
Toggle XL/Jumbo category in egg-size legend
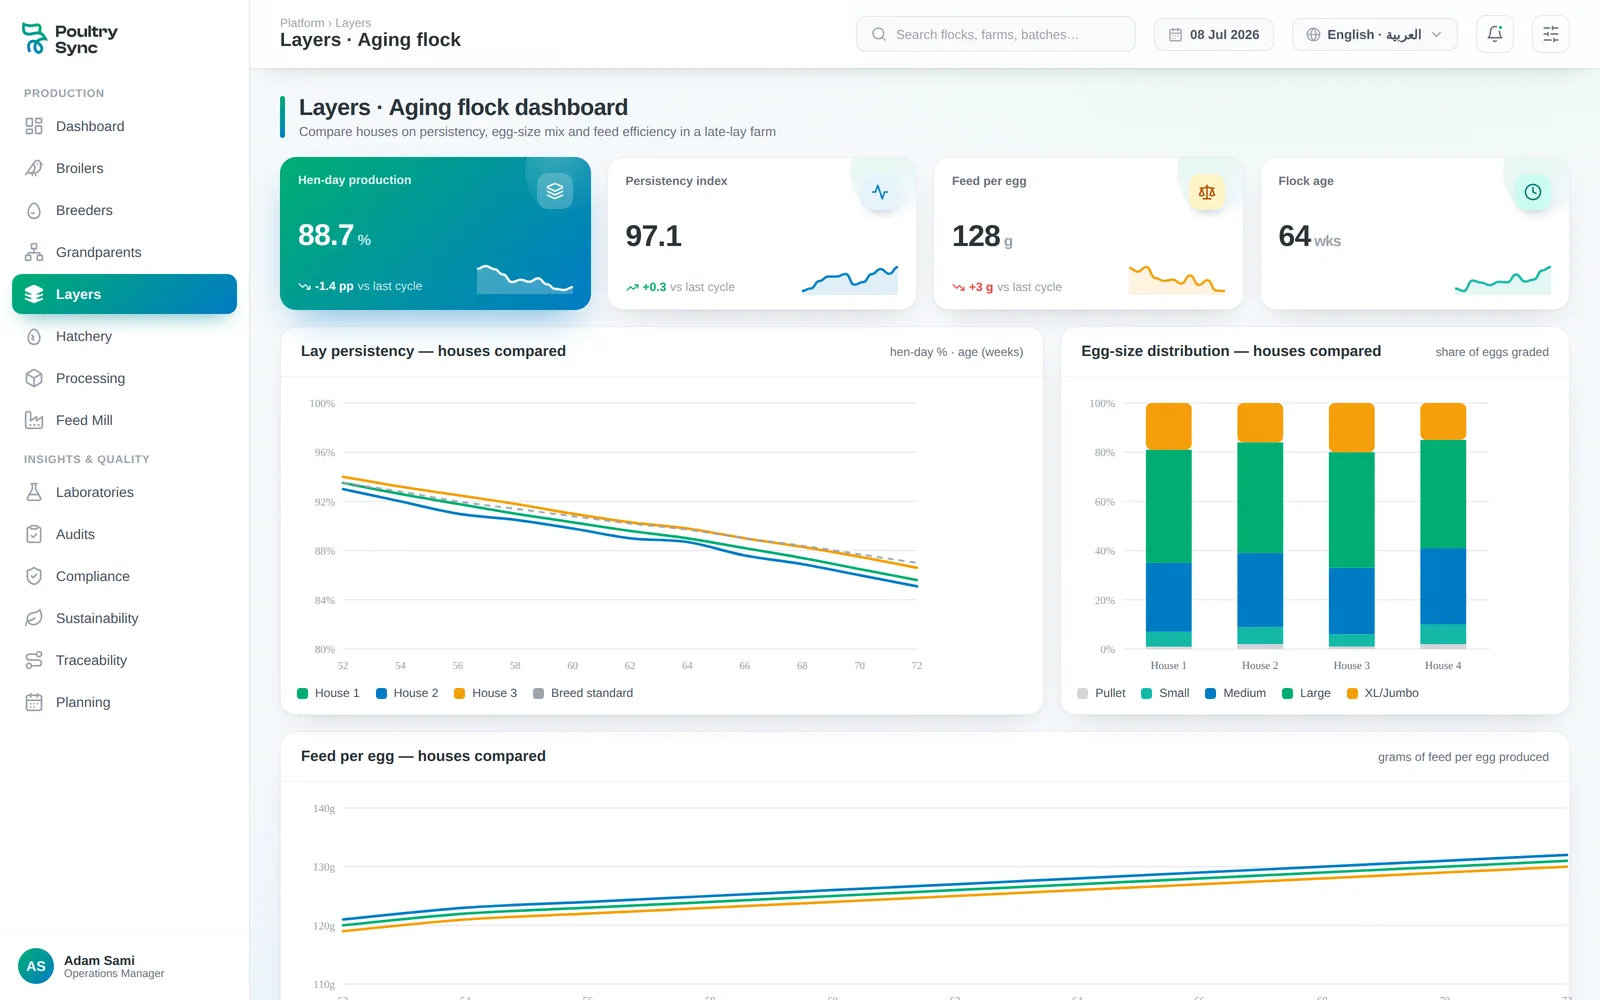coord(1383,693)
